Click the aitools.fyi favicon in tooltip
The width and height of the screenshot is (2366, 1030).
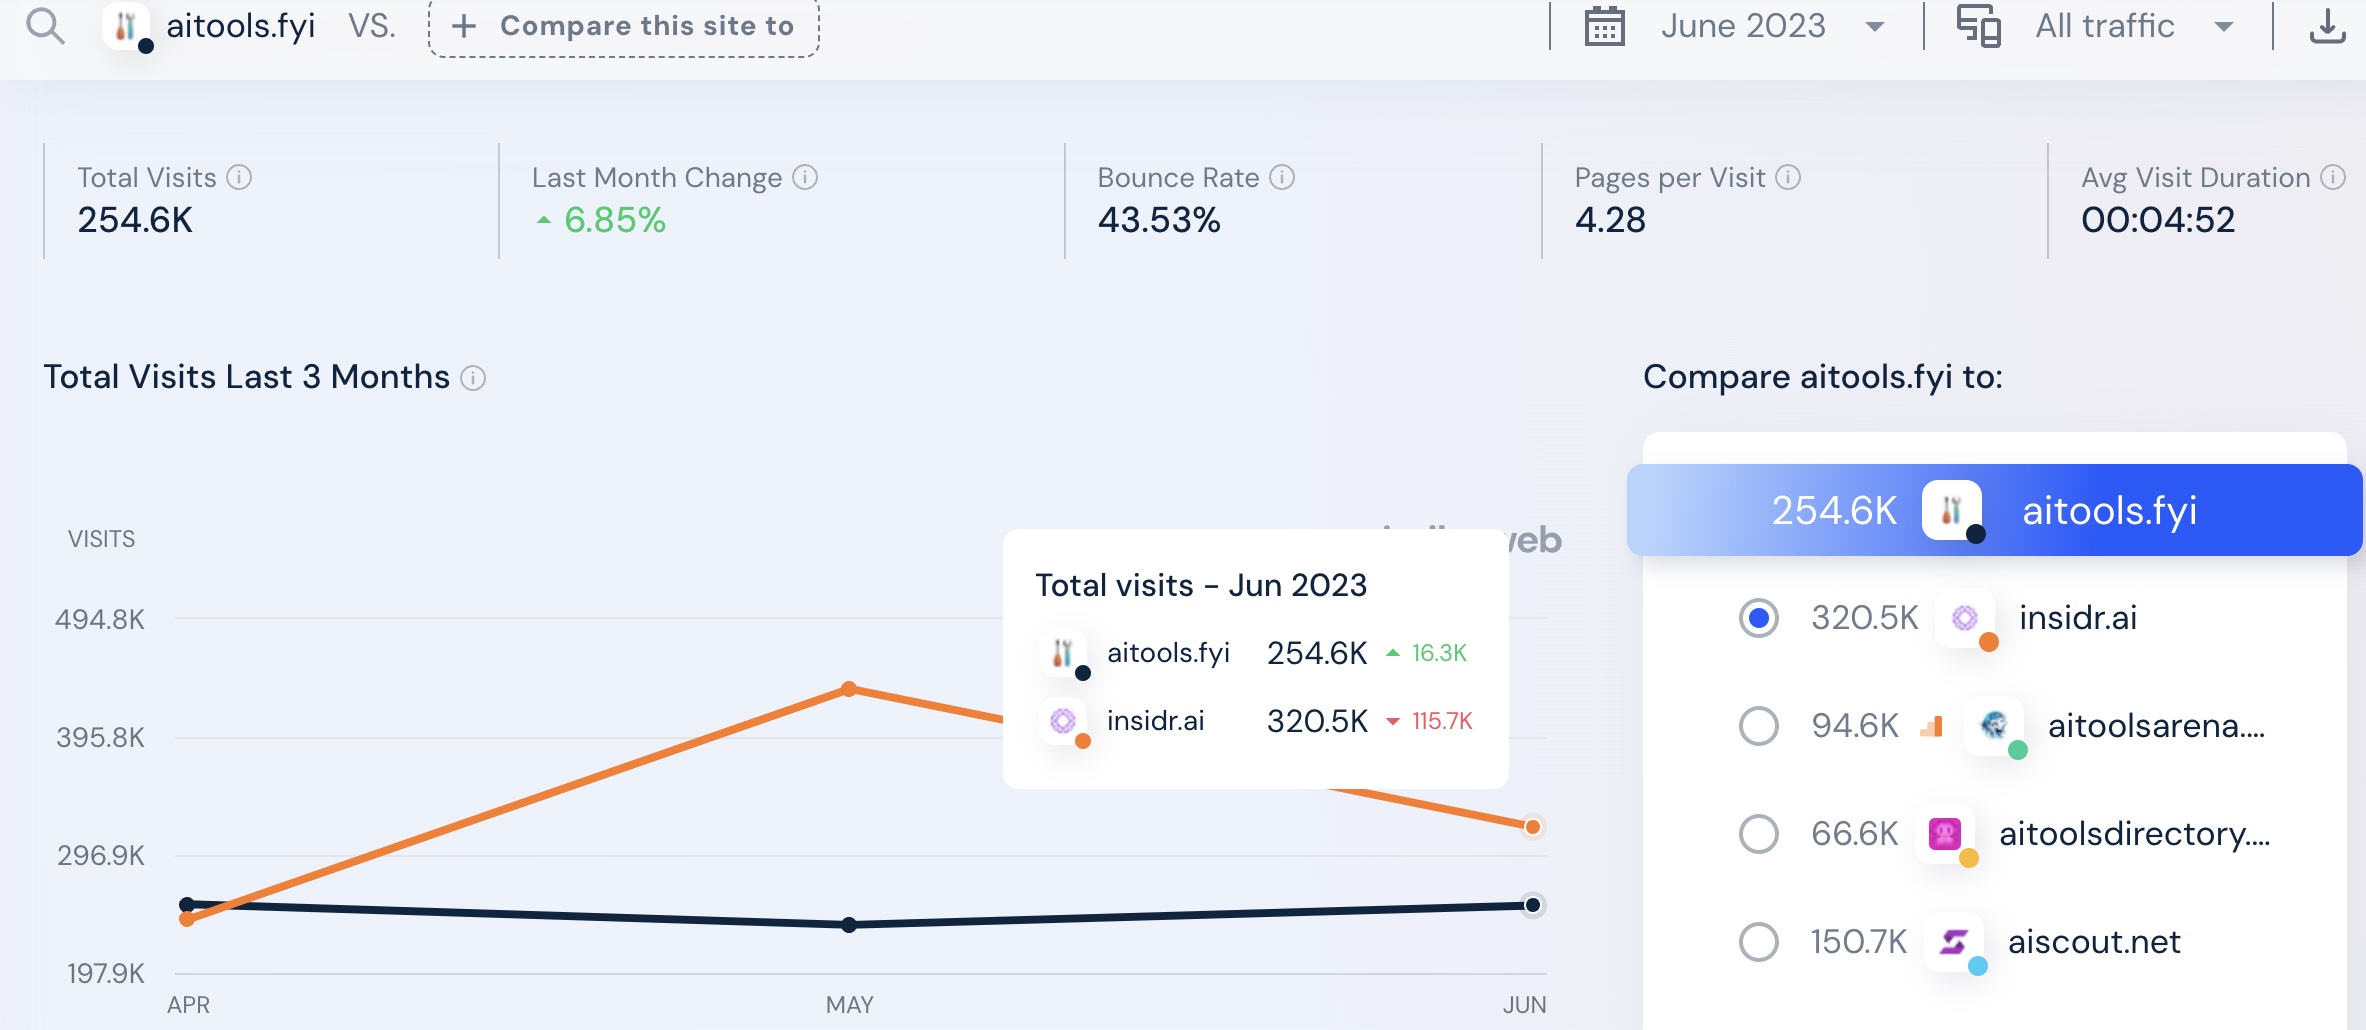[1063, 653]
